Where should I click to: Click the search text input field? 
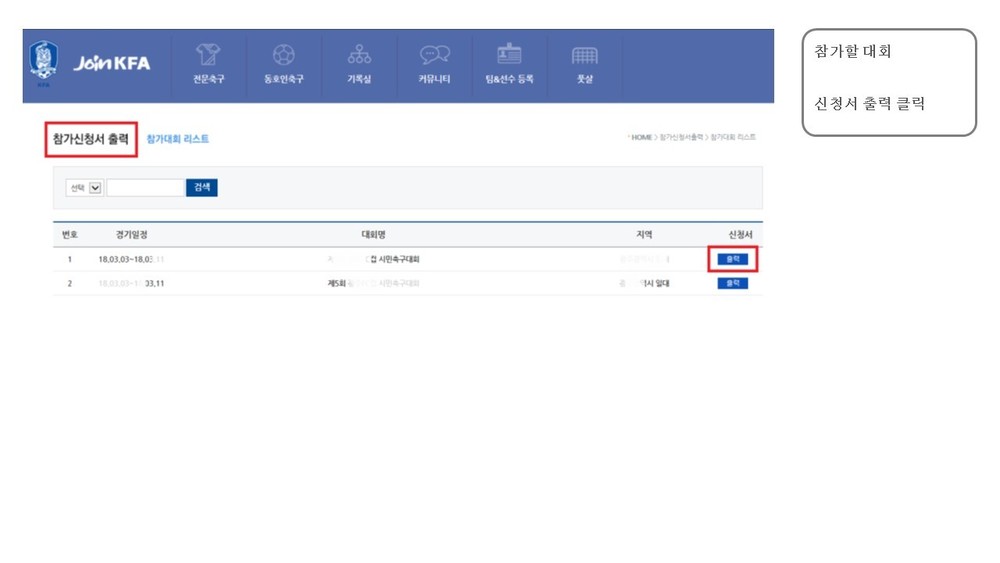pos(145,187)
